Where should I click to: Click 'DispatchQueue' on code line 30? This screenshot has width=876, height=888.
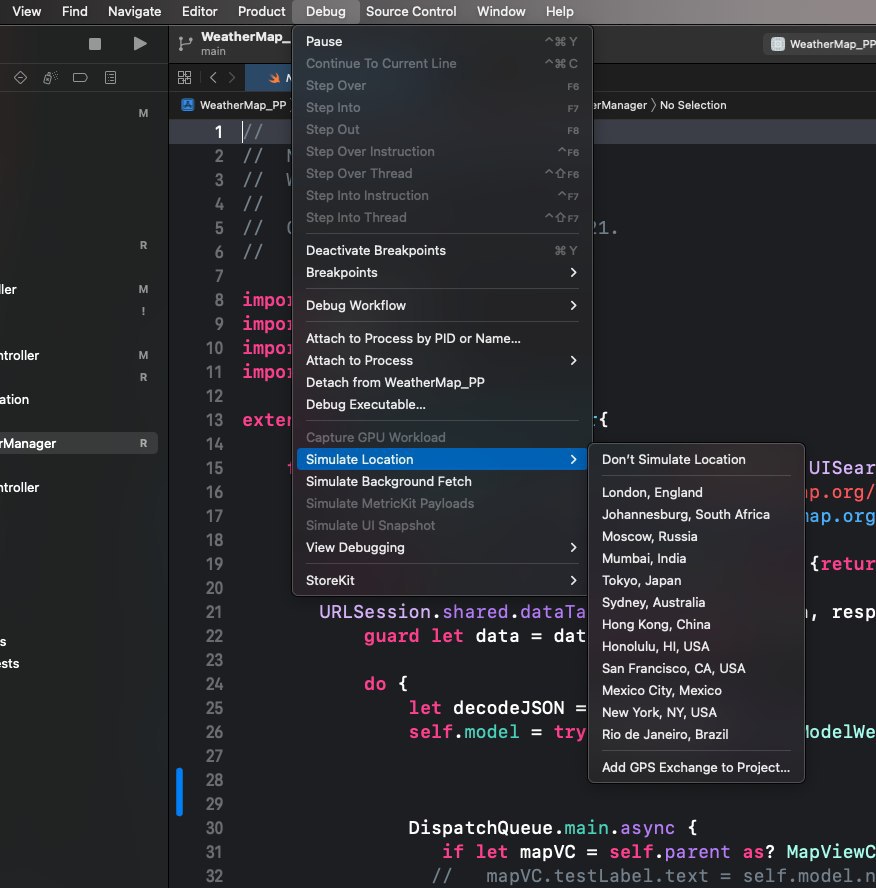point(480,828)
